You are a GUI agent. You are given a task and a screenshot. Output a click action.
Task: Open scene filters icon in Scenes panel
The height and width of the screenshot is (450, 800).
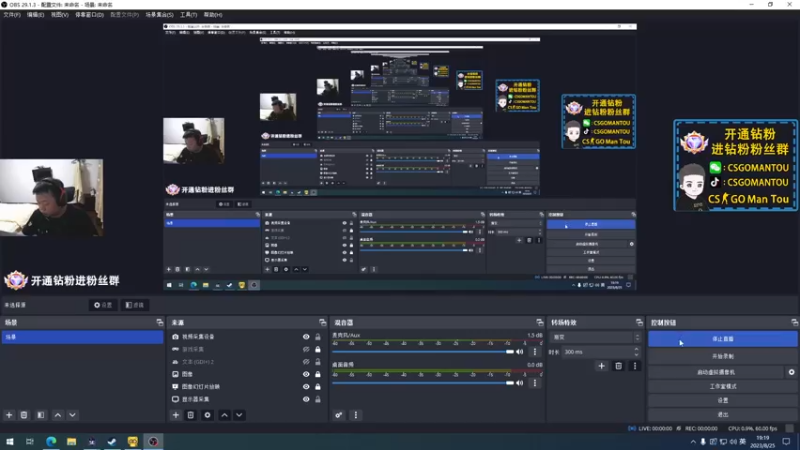[x=41, y=415]
